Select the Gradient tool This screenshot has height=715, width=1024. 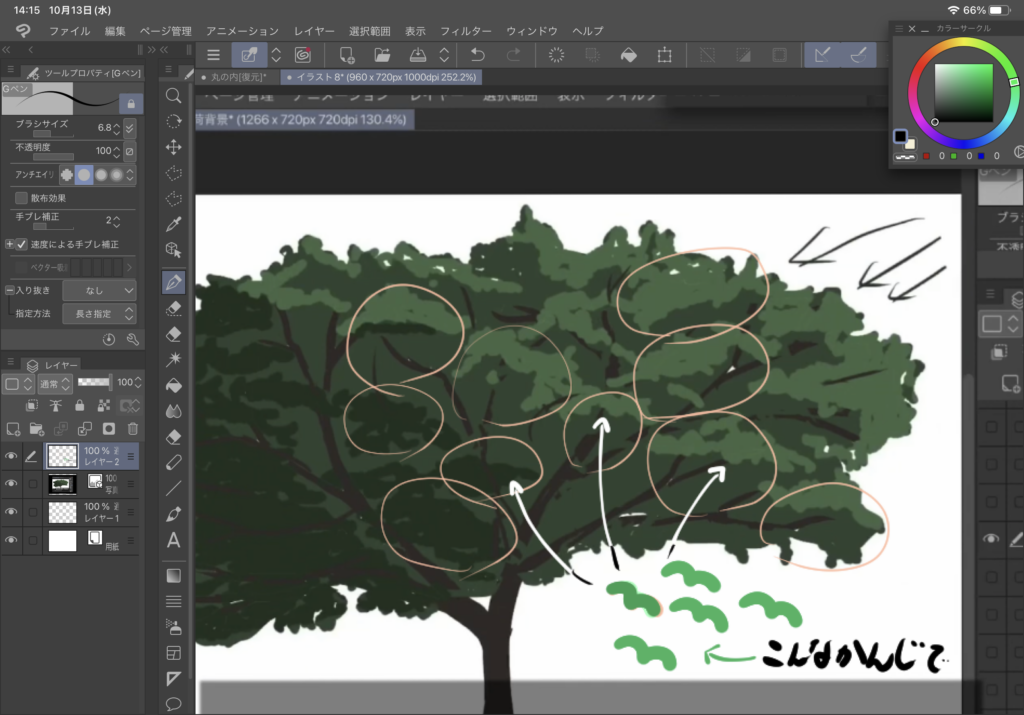(173, 575)
